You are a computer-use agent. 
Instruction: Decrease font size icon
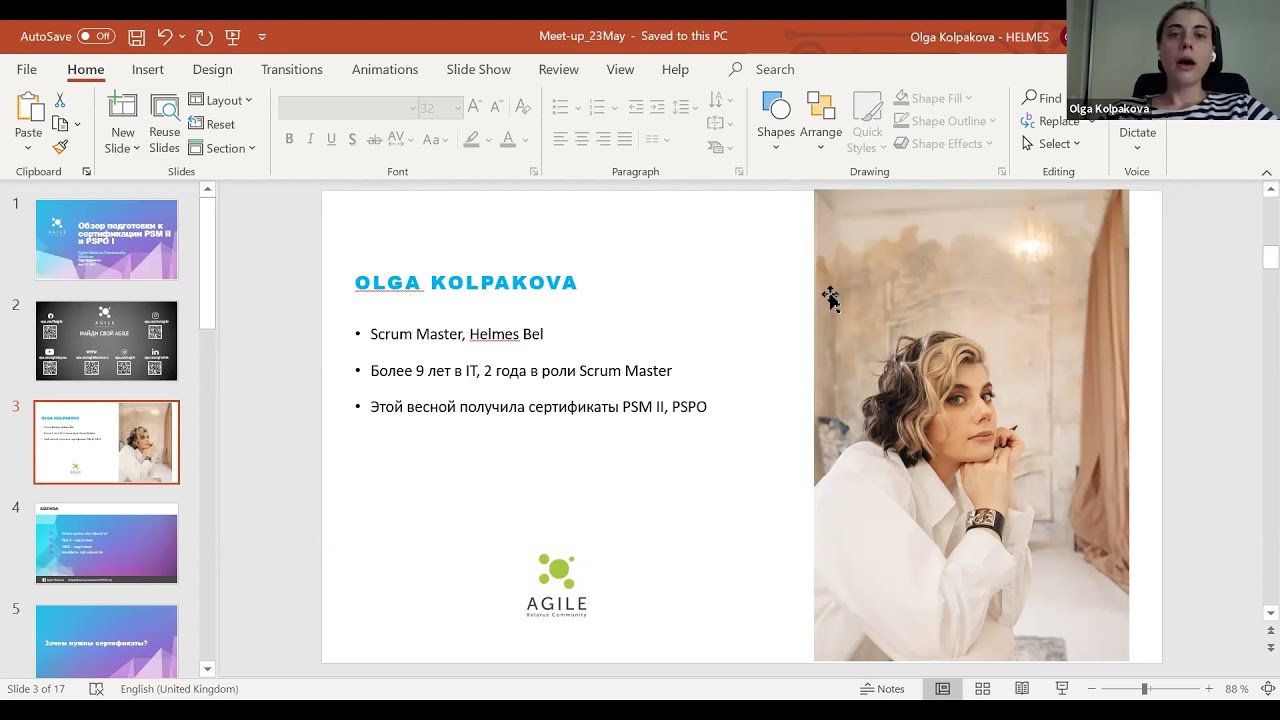pos(497,107)
